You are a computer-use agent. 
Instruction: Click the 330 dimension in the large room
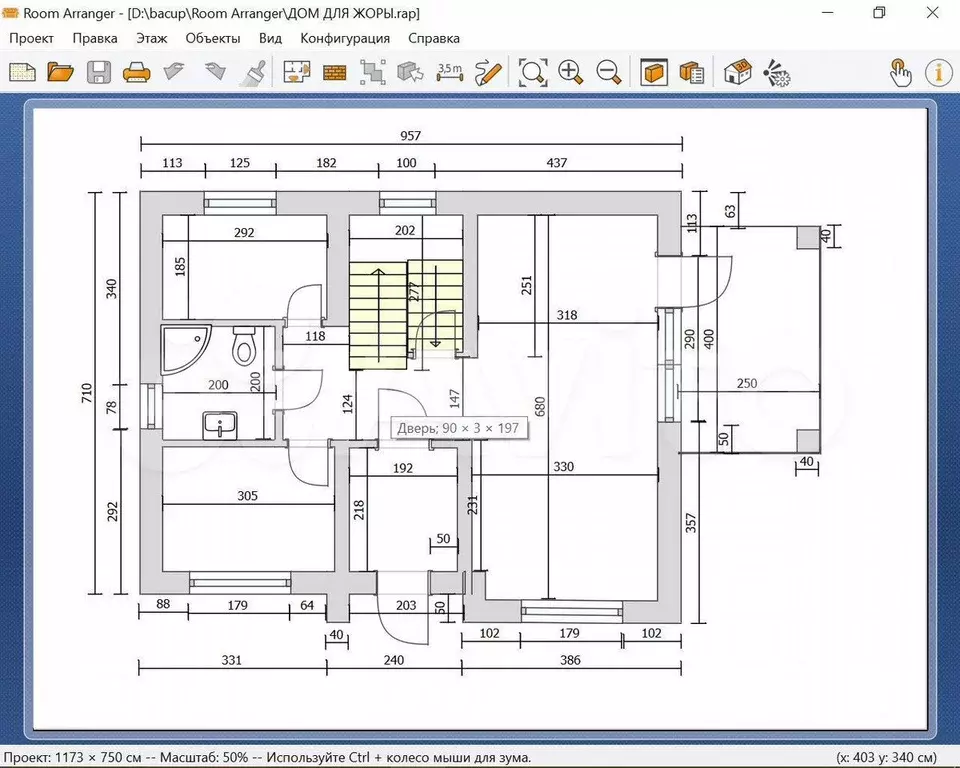(x=563, y=467)
